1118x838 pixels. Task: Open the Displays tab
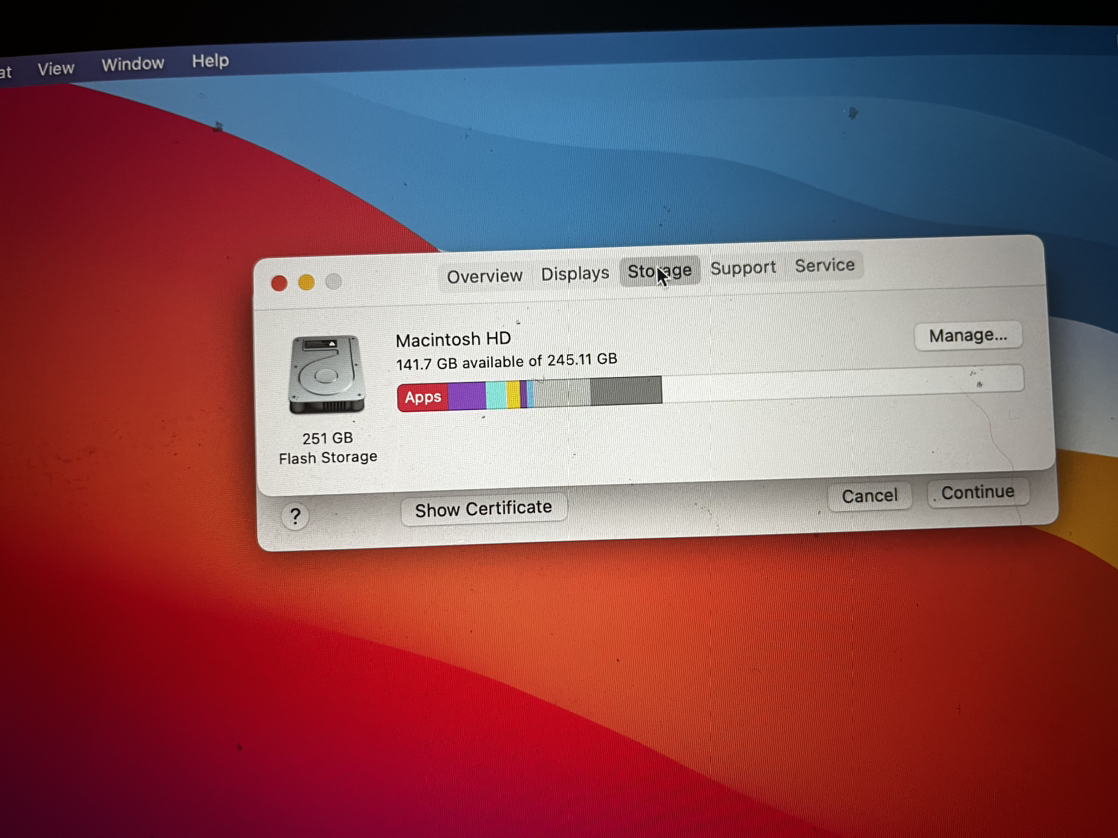pos(575,273)
